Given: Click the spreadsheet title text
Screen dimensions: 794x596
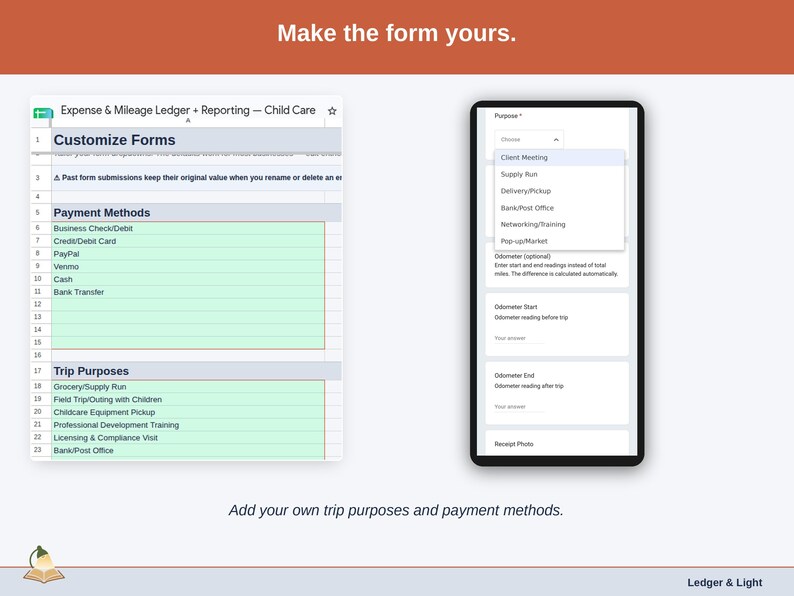Looking at the screenshot, I should [188, 110].
